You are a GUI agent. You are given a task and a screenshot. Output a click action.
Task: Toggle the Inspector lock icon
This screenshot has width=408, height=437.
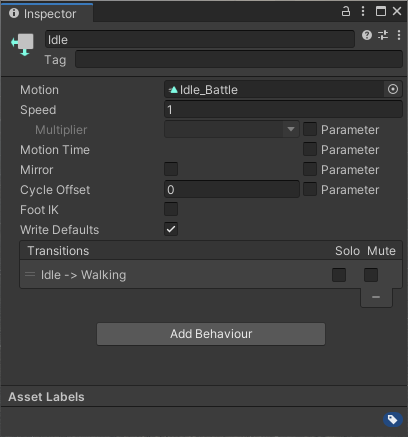(x=346, y=11)
